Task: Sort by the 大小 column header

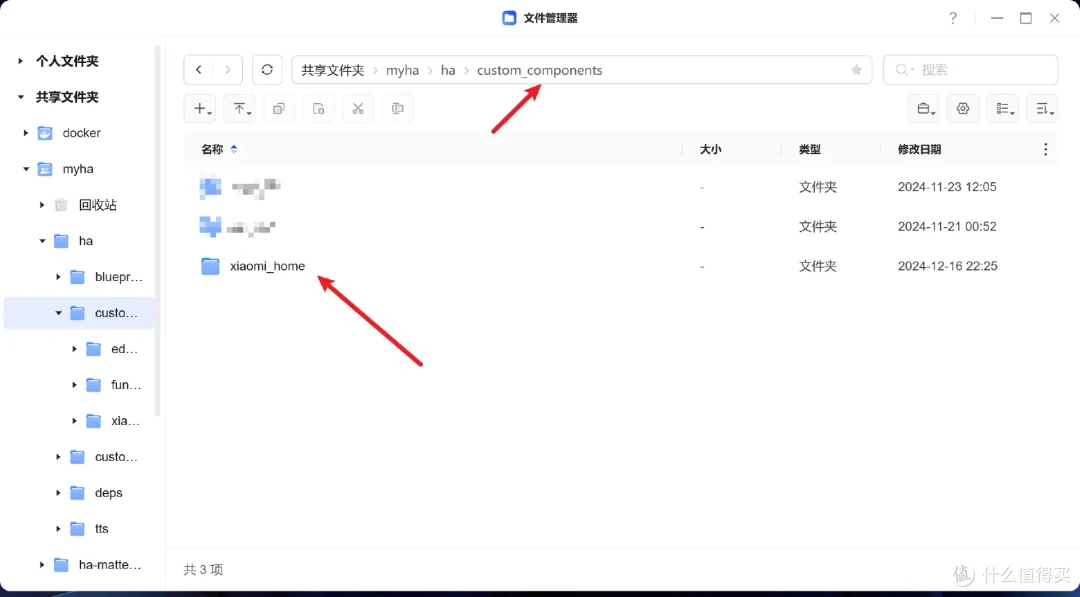Action: [710, 149]
